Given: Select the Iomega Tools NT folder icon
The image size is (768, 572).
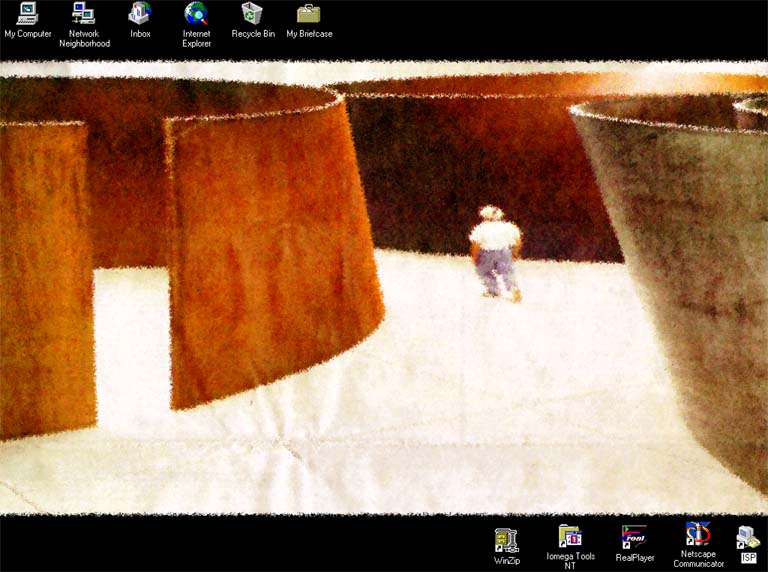Looking at the screenshot, I should pos(570,536).
